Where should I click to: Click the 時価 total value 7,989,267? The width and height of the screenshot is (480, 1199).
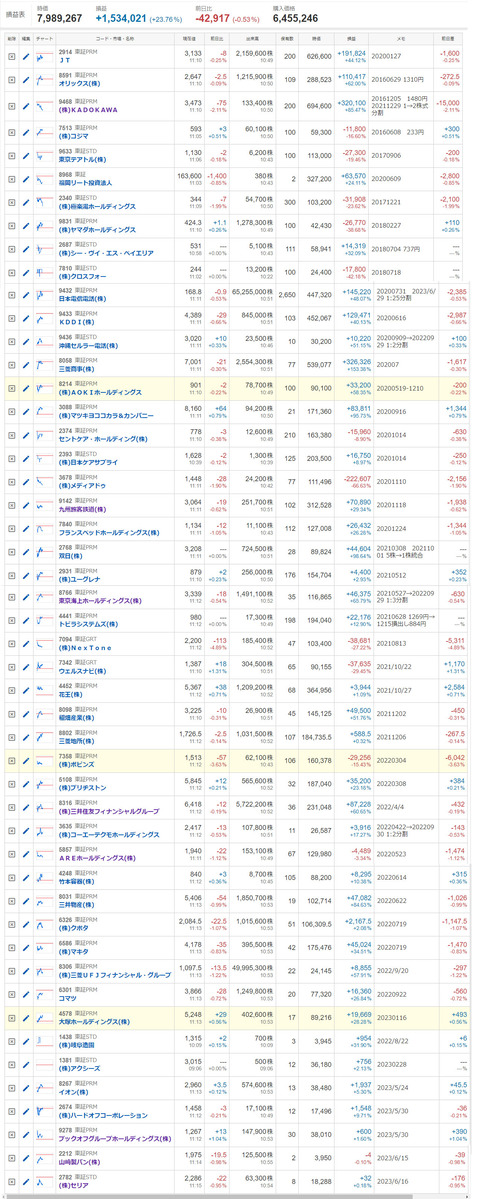point(59,16)
